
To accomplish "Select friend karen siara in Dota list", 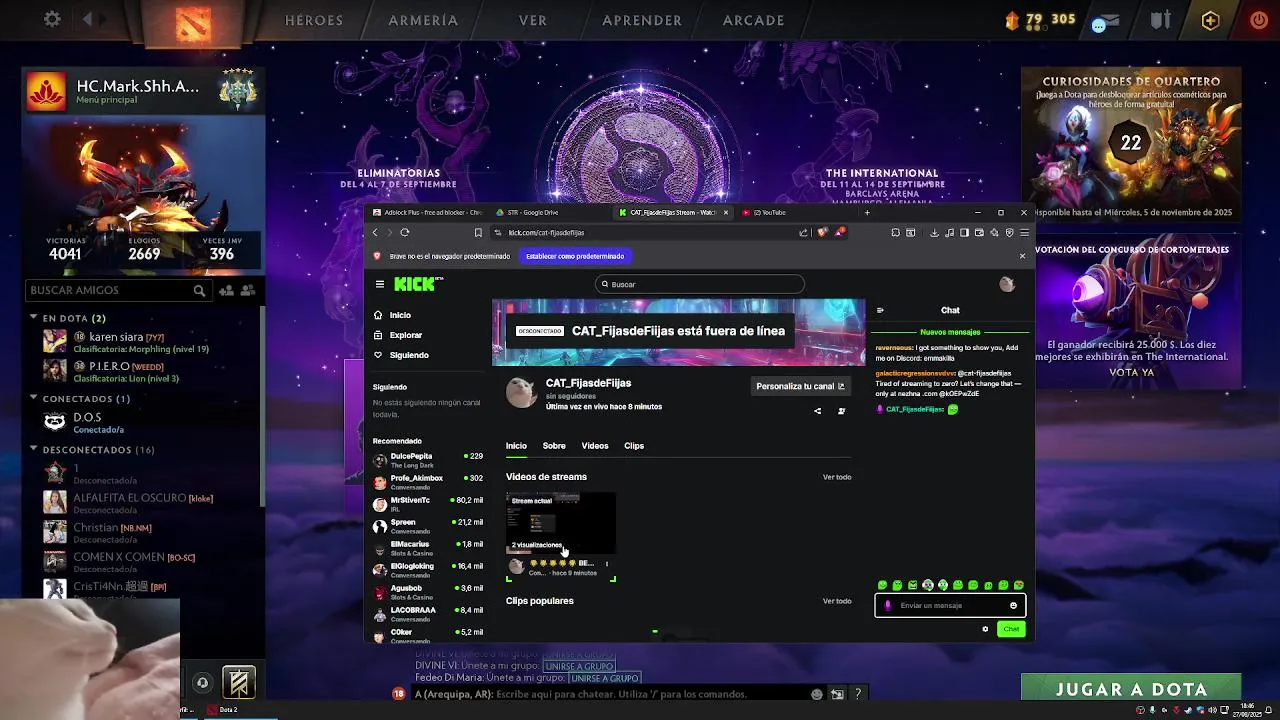I will [140, 342].
